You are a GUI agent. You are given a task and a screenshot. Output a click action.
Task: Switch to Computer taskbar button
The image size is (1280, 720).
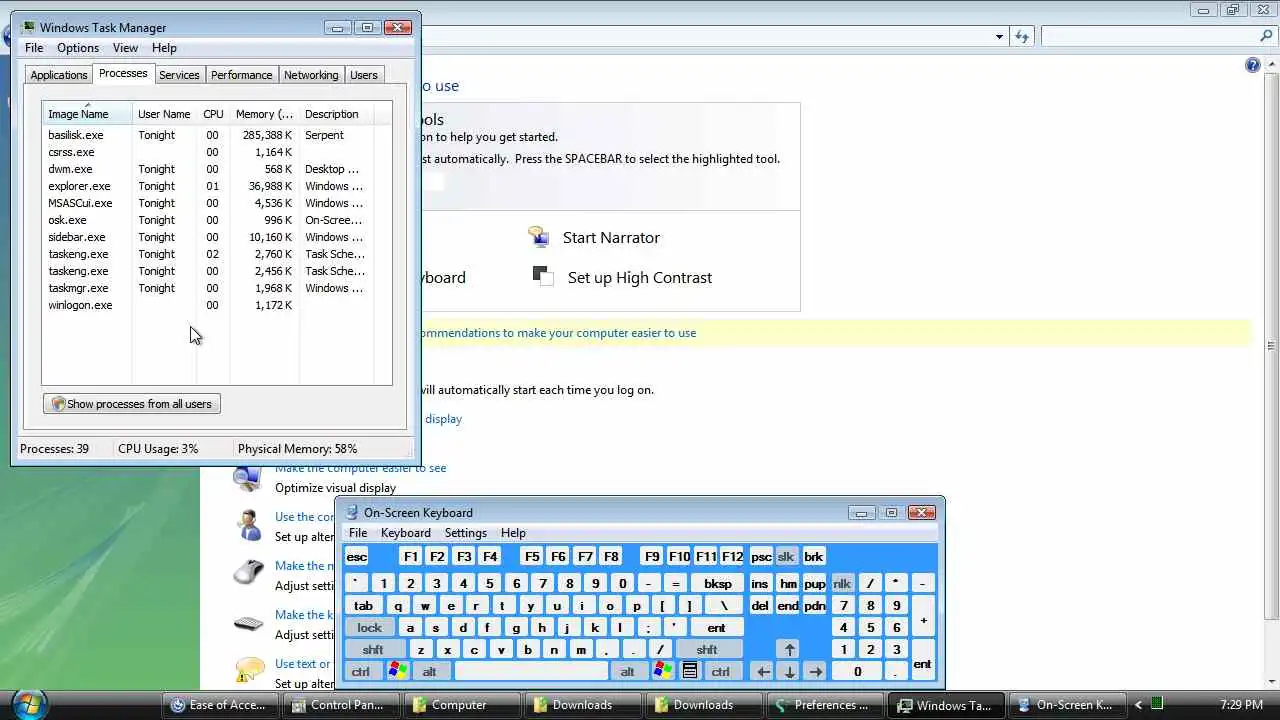460,705
